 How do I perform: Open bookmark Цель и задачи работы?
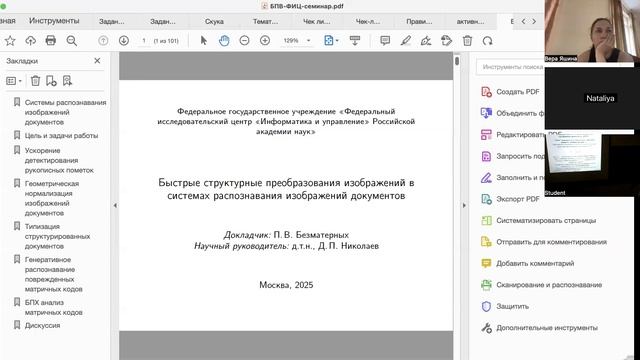pos(61,136)
